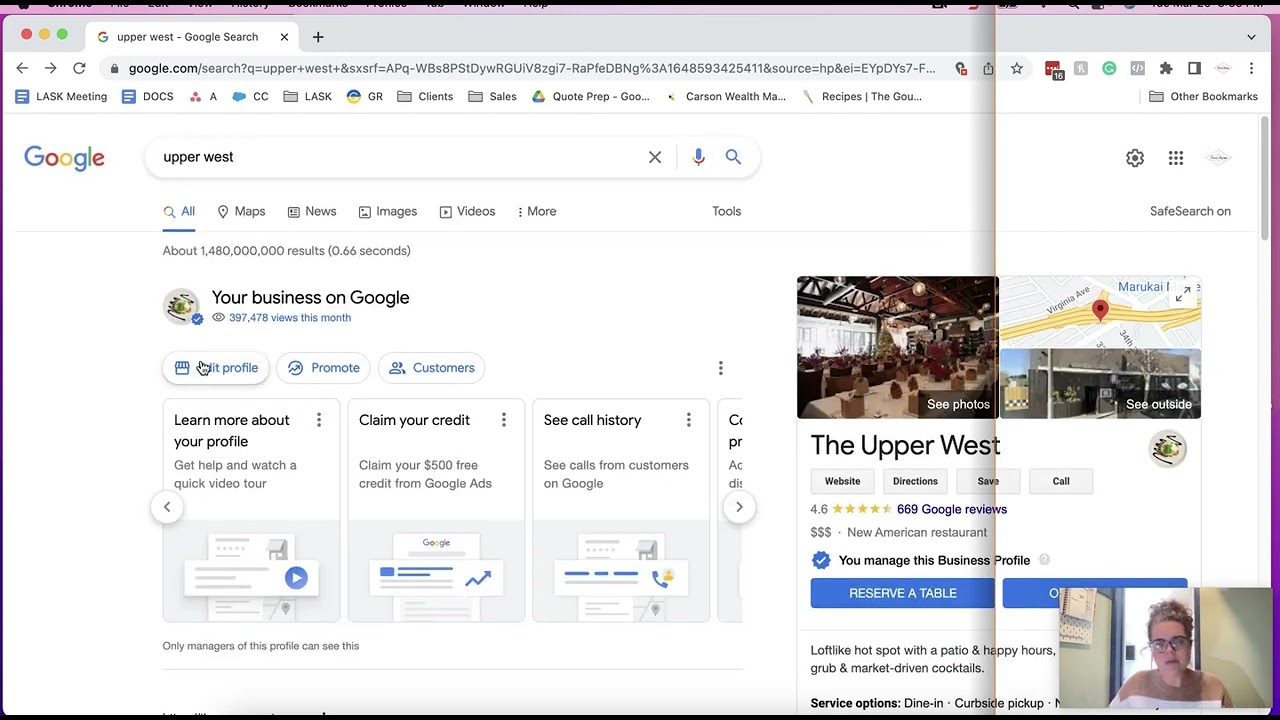
Task: Click the Website button
Action: 842,481
